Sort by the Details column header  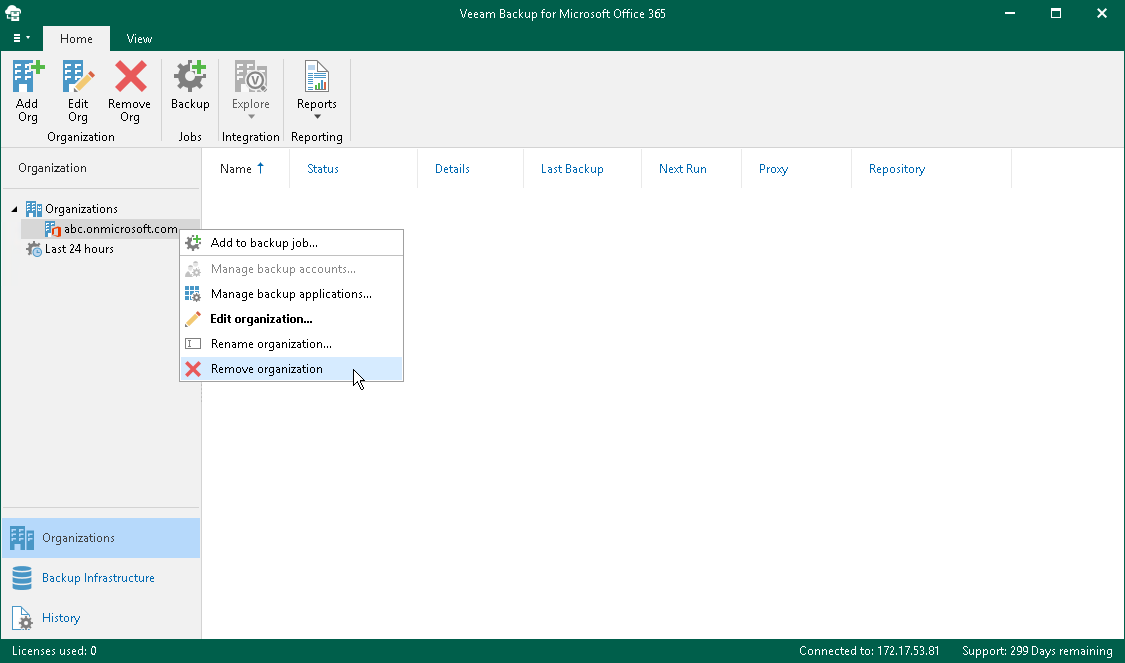[452, 169]
